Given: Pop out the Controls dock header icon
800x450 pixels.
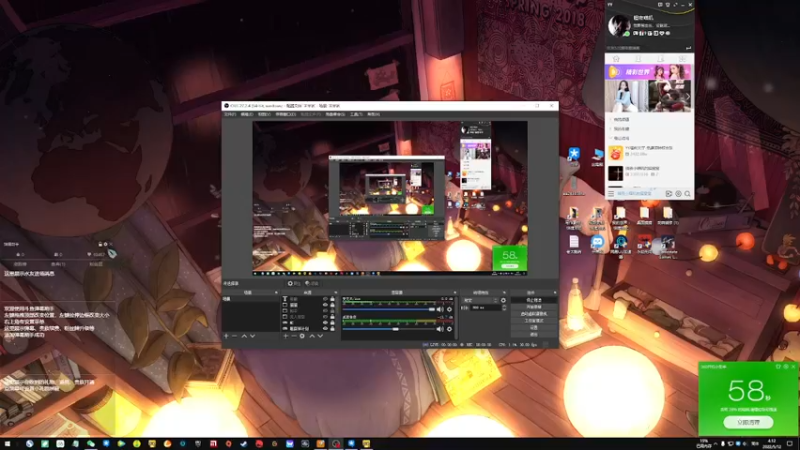Looking at the screenshot, I should 555,292.
